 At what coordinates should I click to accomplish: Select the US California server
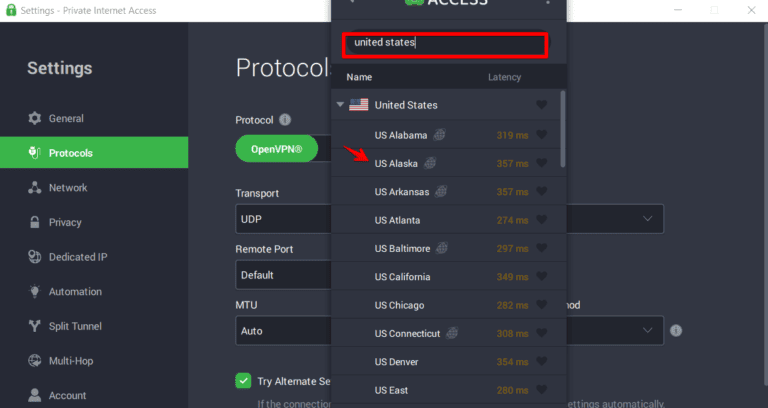coord(402,277)
